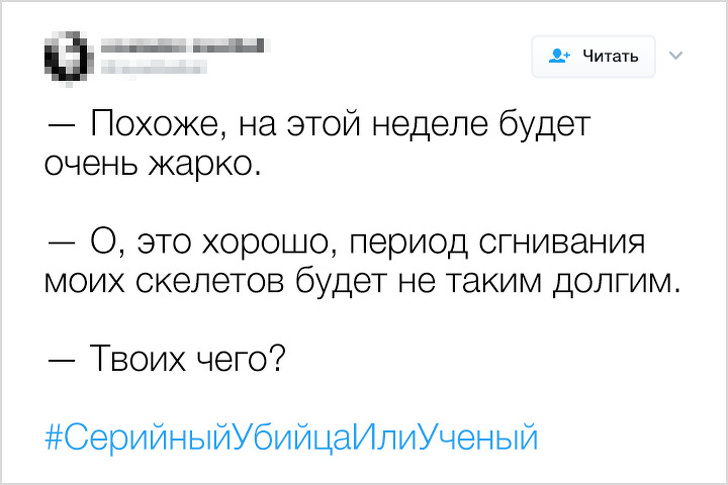728x485 pixels.
Task: Open the #СерийныйУбийцаИлиУченый hashtag
Action: click(x=292, y=437)
